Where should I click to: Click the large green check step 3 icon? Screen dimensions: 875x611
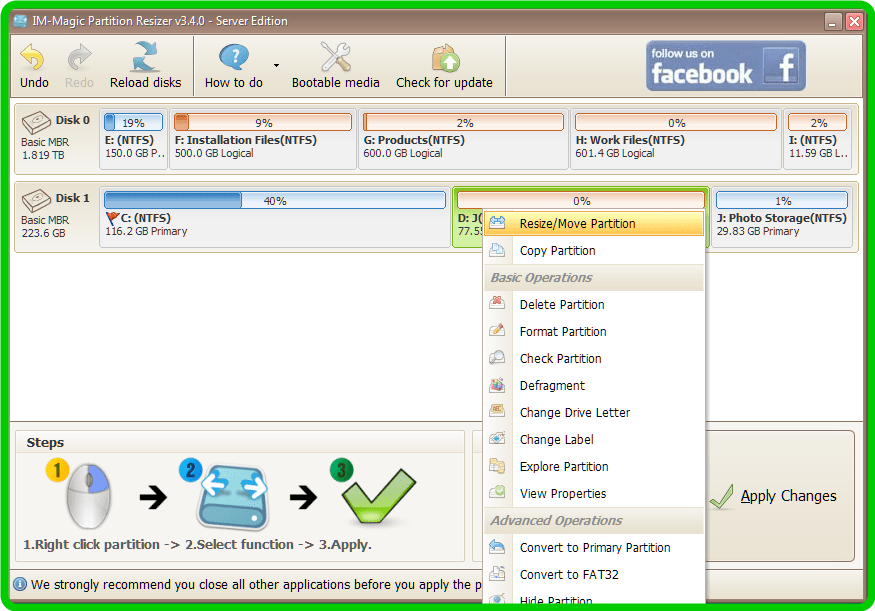378,496
